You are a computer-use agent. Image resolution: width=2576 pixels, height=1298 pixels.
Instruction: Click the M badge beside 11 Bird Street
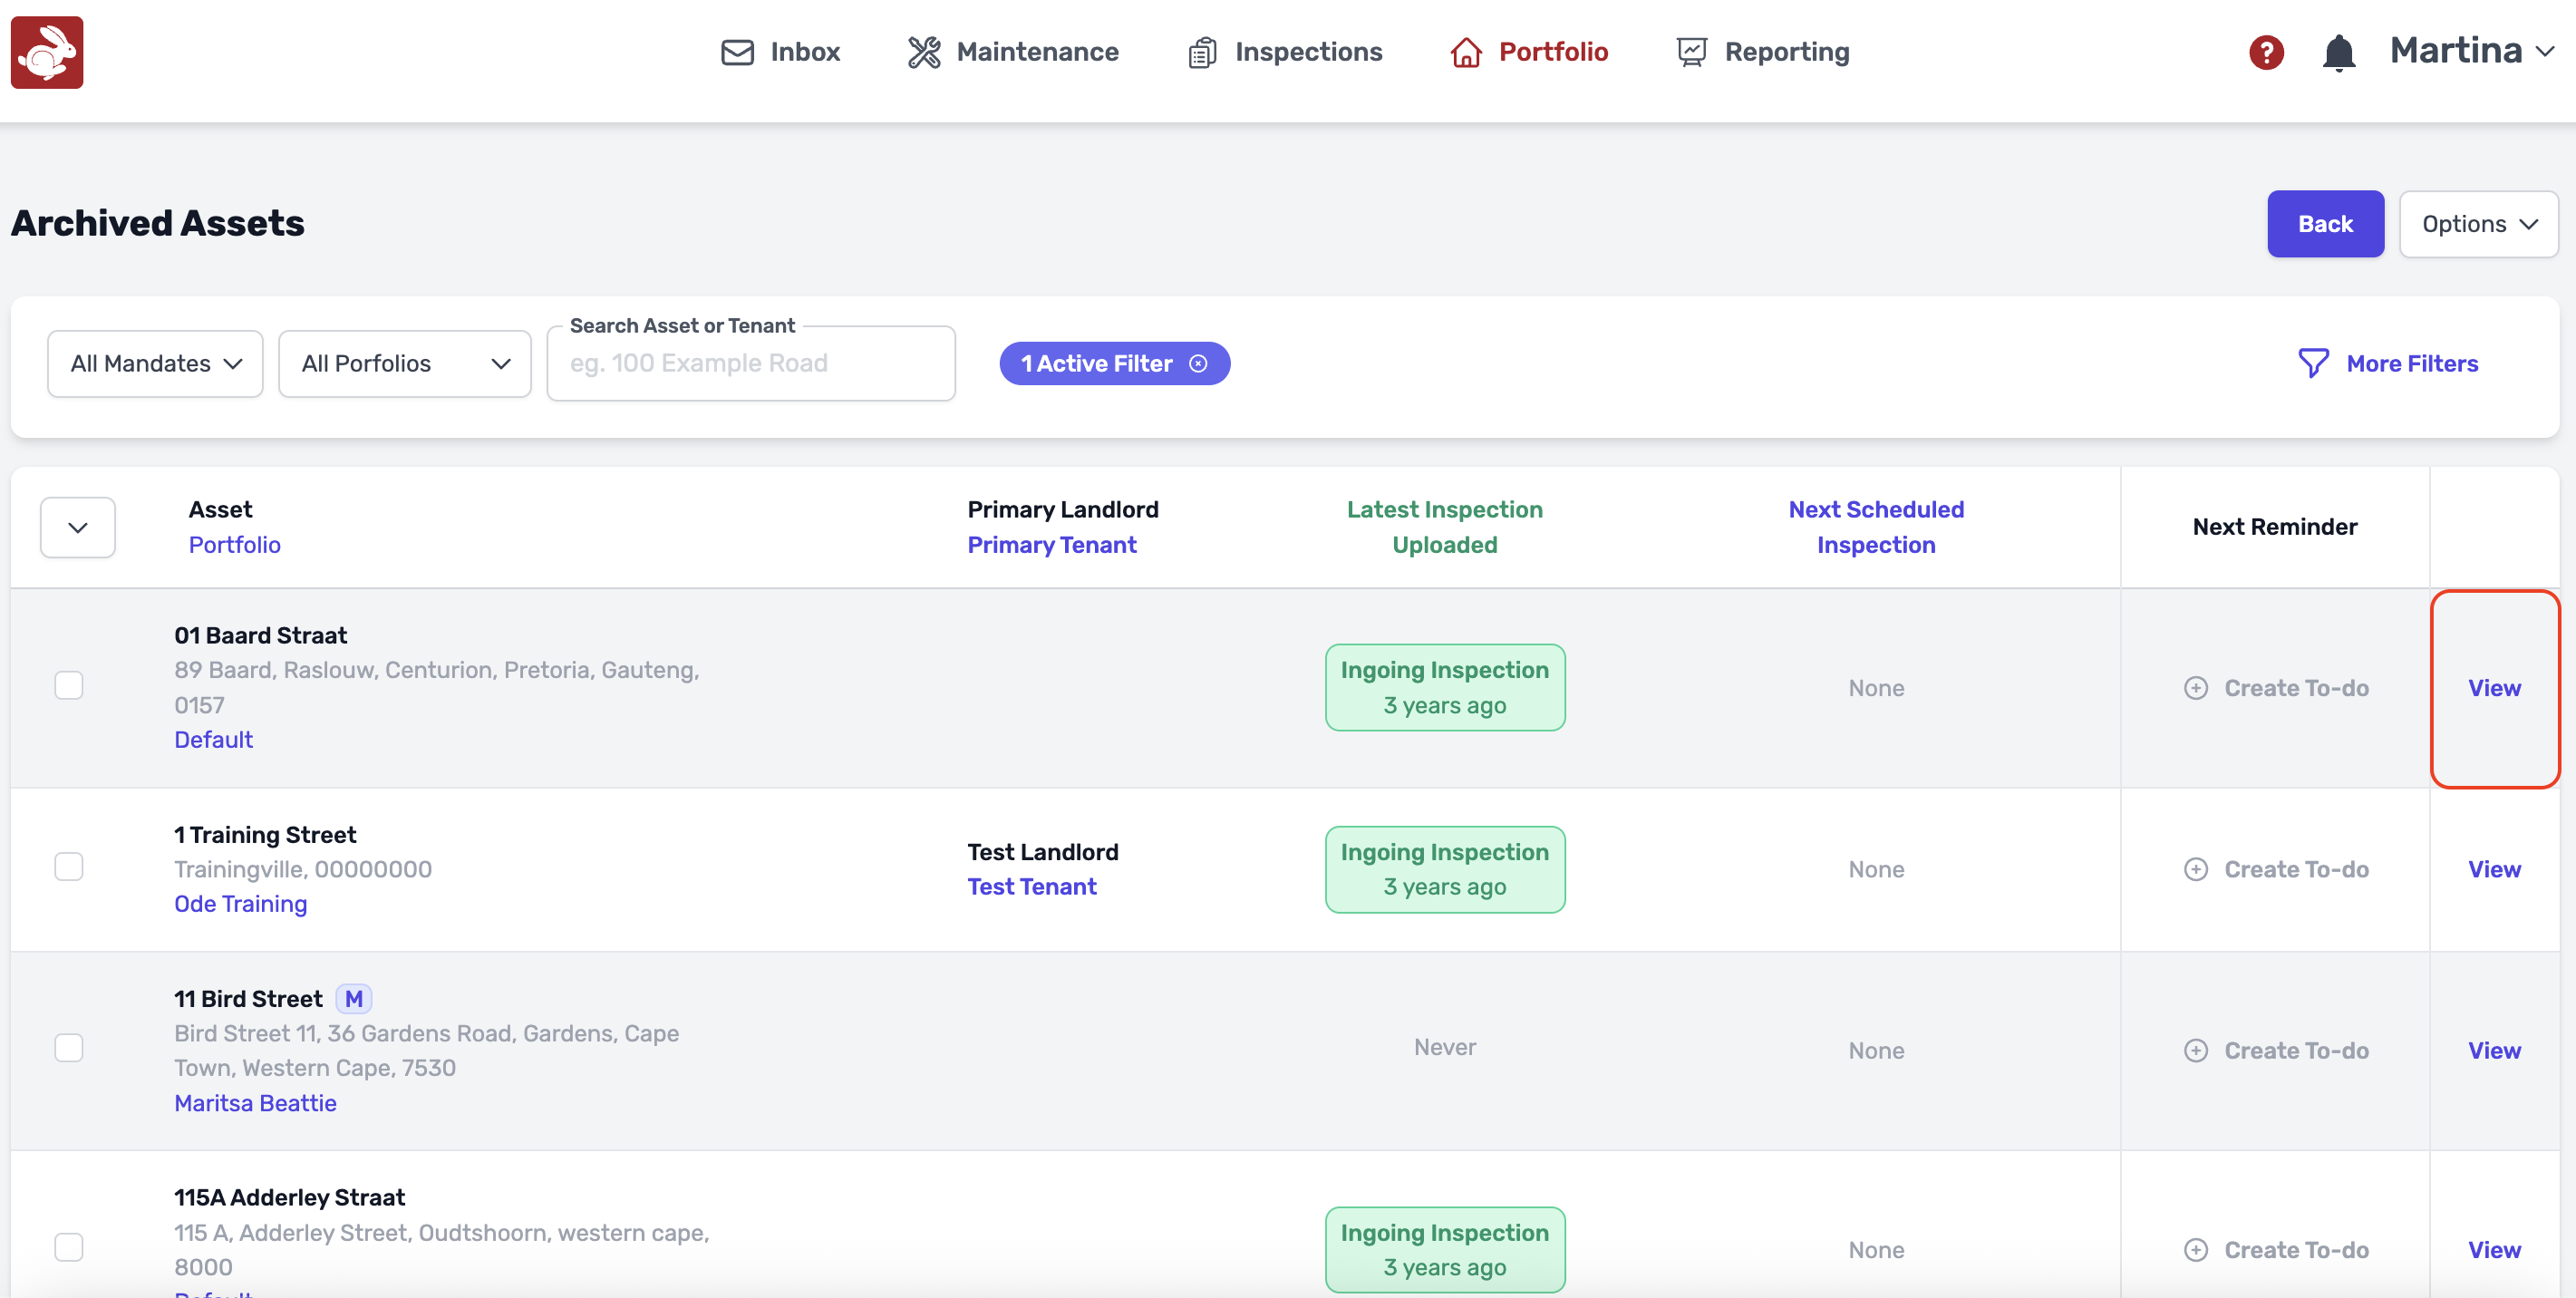pos(353,999)
